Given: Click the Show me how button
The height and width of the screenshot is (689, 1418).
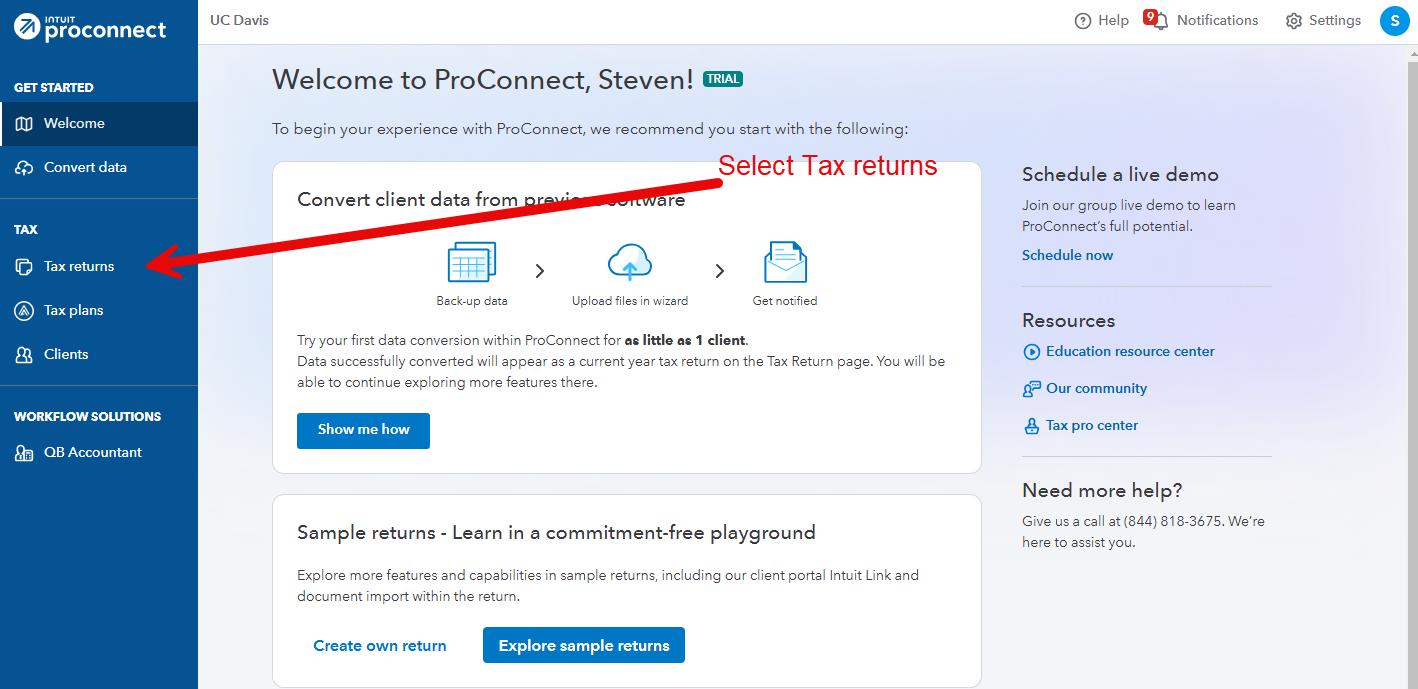Looking at the screenshot, I should pyautogui.click(x=363, y=430).
